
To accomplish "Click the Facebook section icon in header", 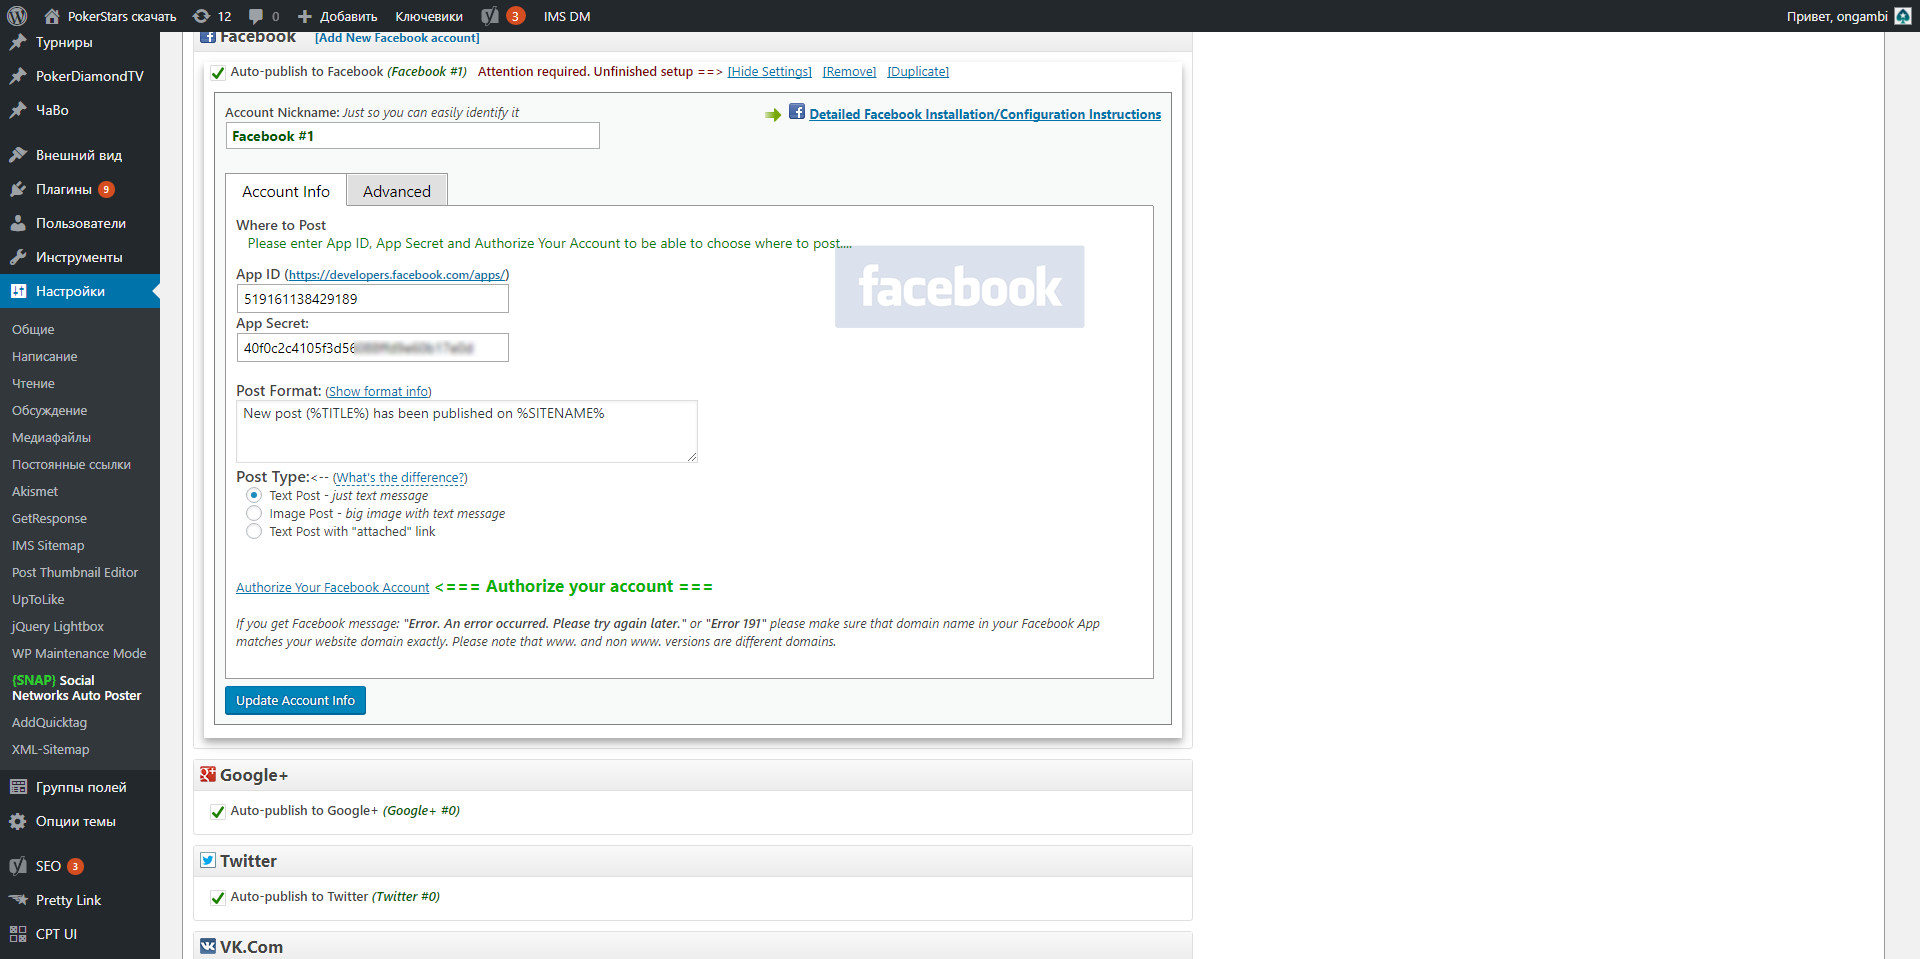I will tap(208, 37).
